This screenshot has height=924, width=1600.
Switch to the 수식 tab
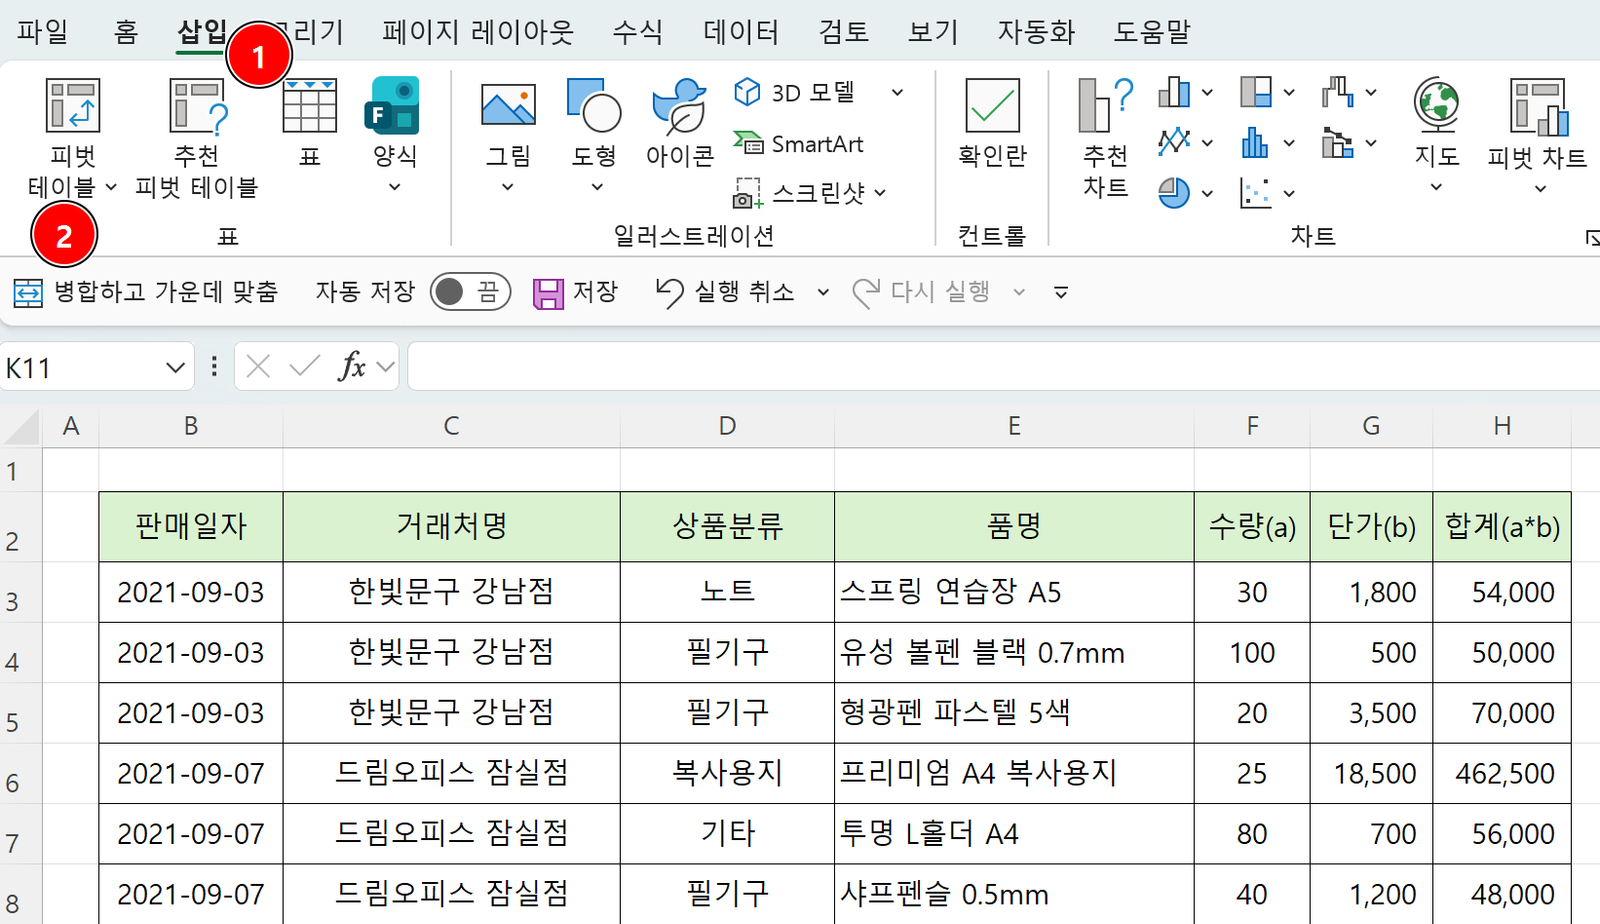638,32
